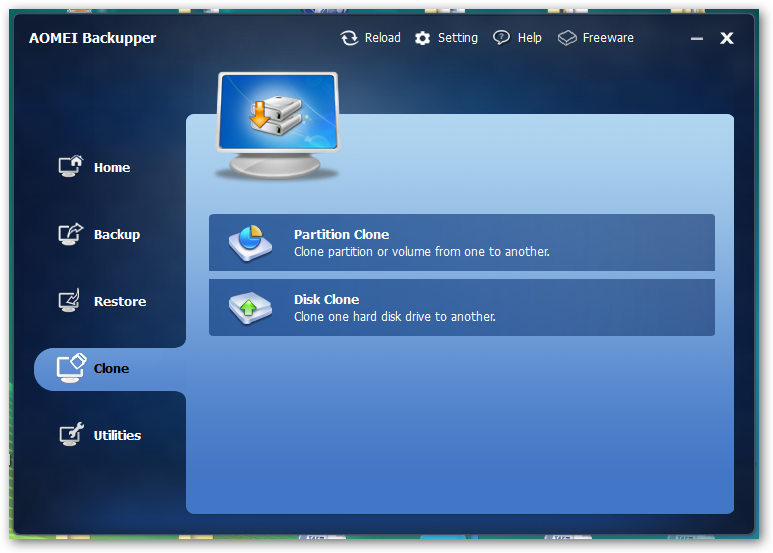
Task: Choose the Disk Clone title
Action: [x=326, y=300]
